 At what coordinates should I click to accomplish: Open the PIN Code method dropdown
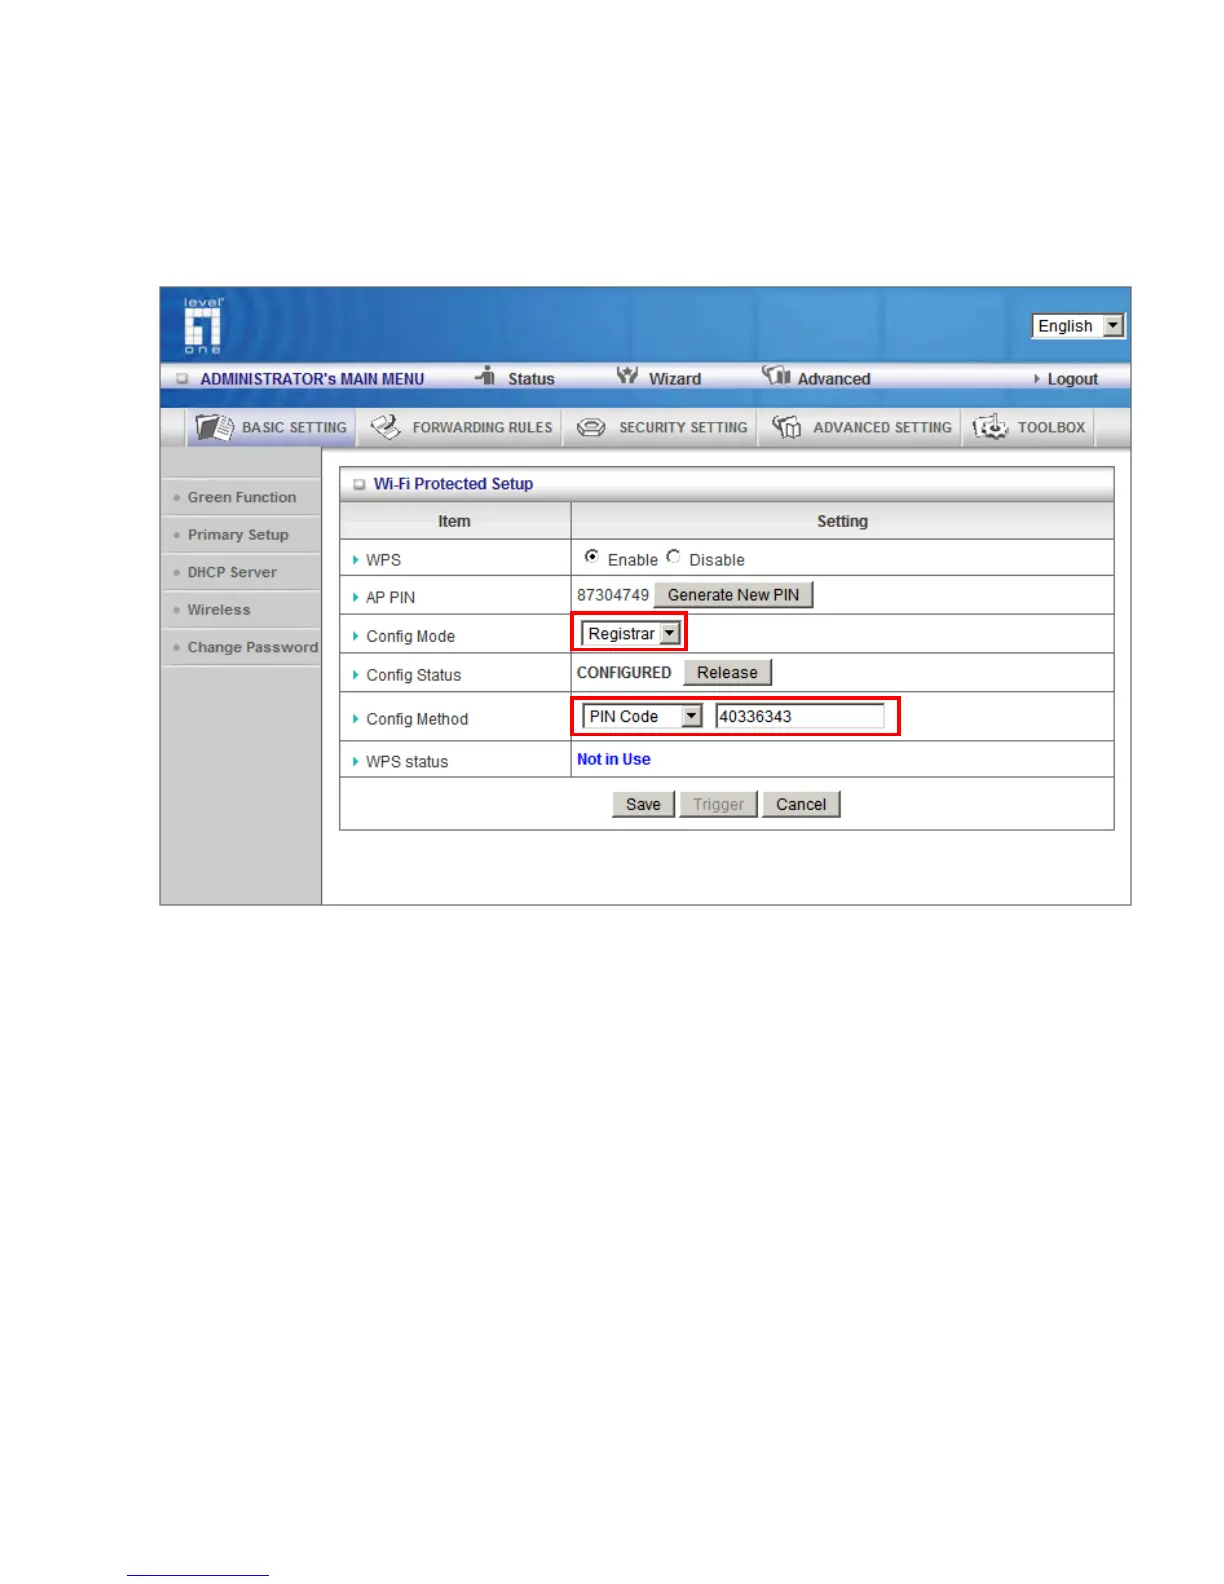643,716
